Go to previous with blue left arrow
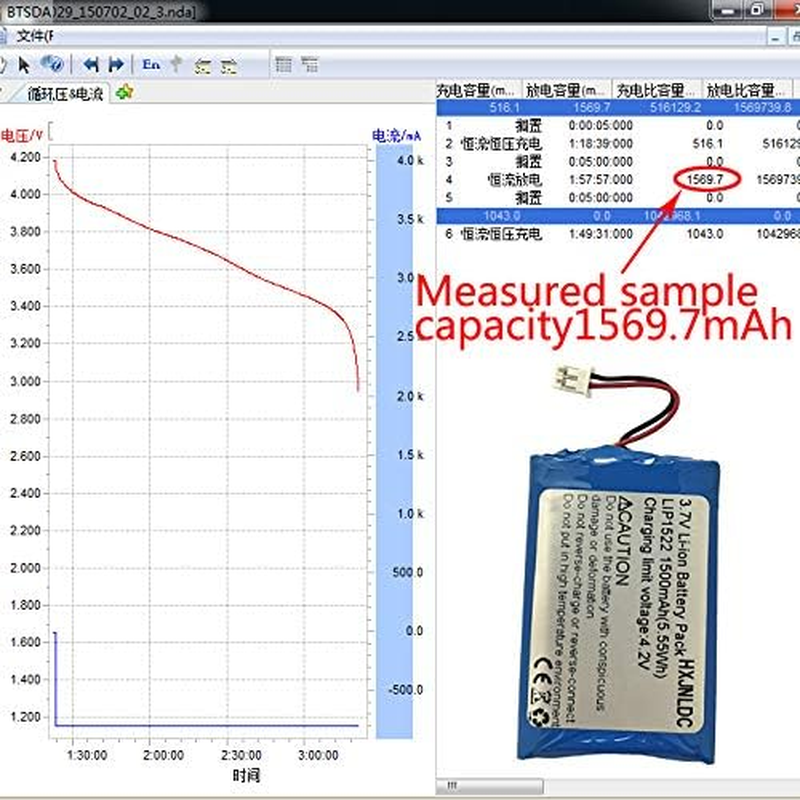The height and width of the screenshot is (800, 800). (92, 64)
